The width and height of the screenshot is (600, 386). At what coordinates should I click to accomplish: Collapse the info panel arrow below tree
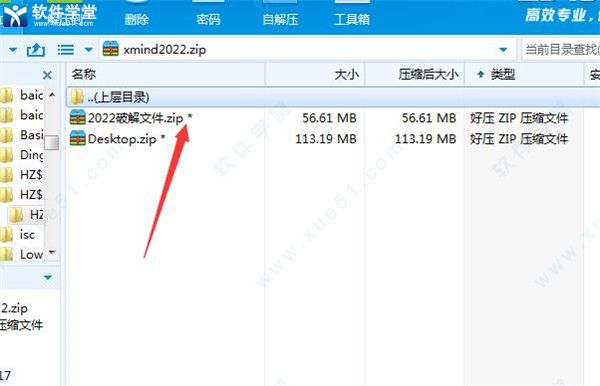pyautogui.click(x=48, y=277)
